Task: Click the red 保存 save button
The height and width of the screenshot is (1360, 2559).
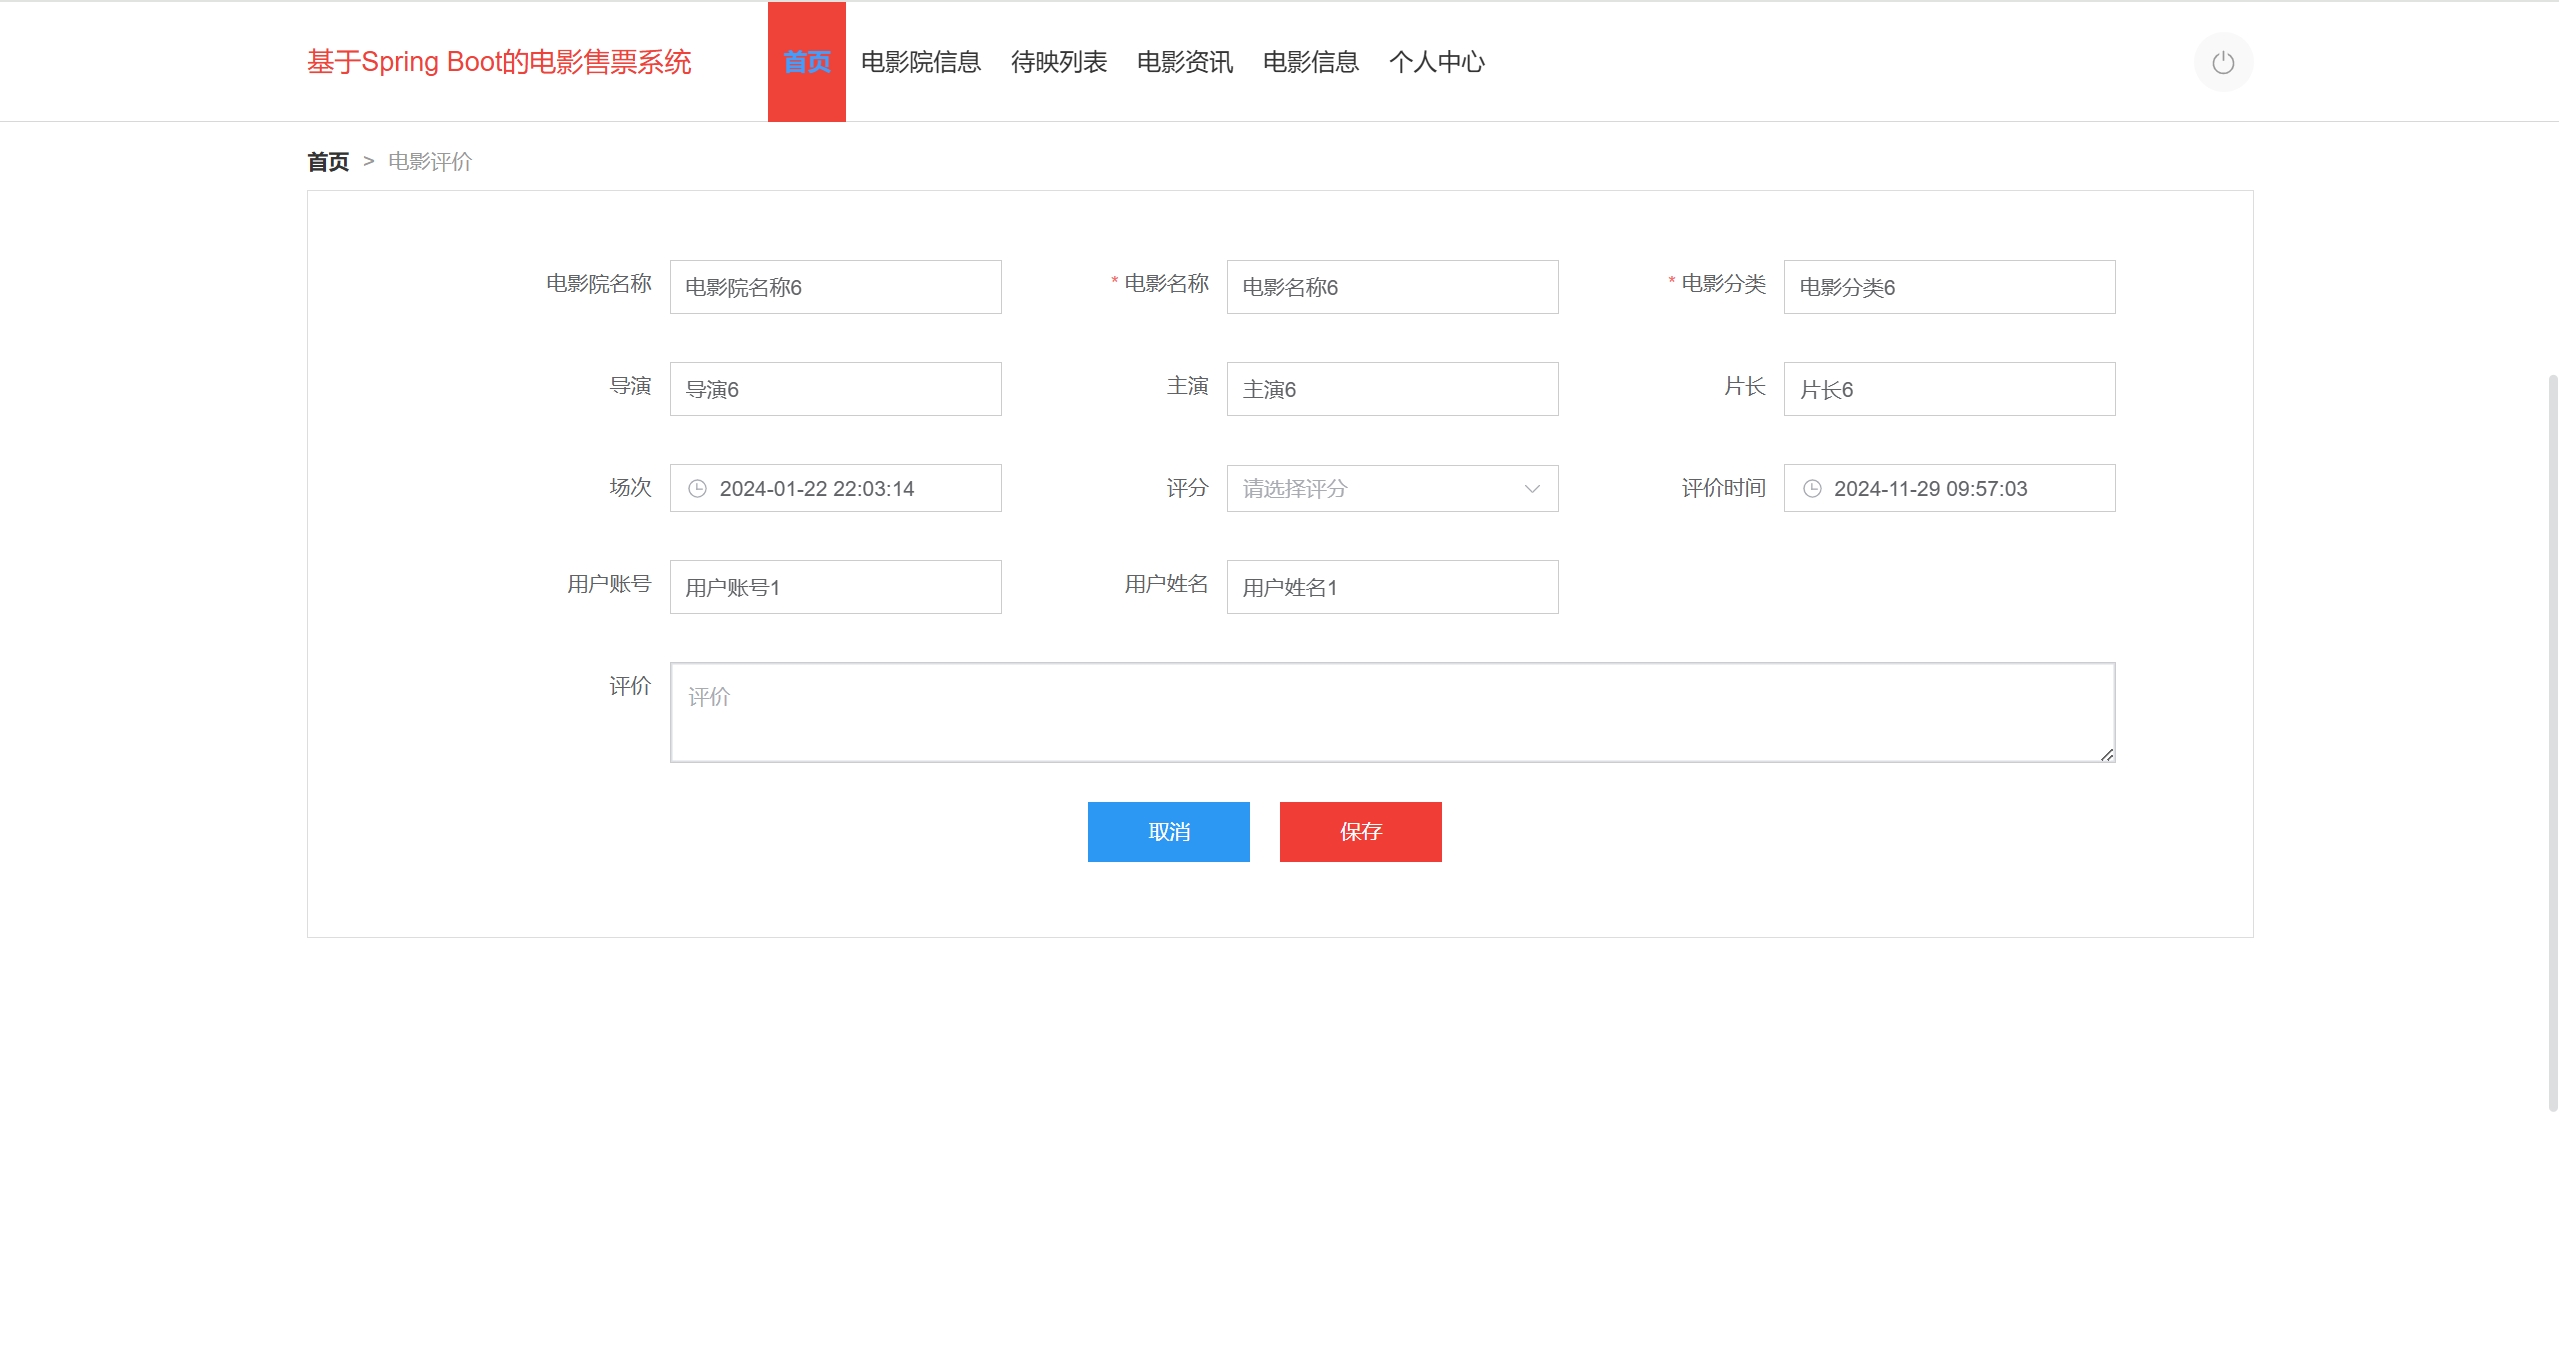Action: click(1361, 832)
